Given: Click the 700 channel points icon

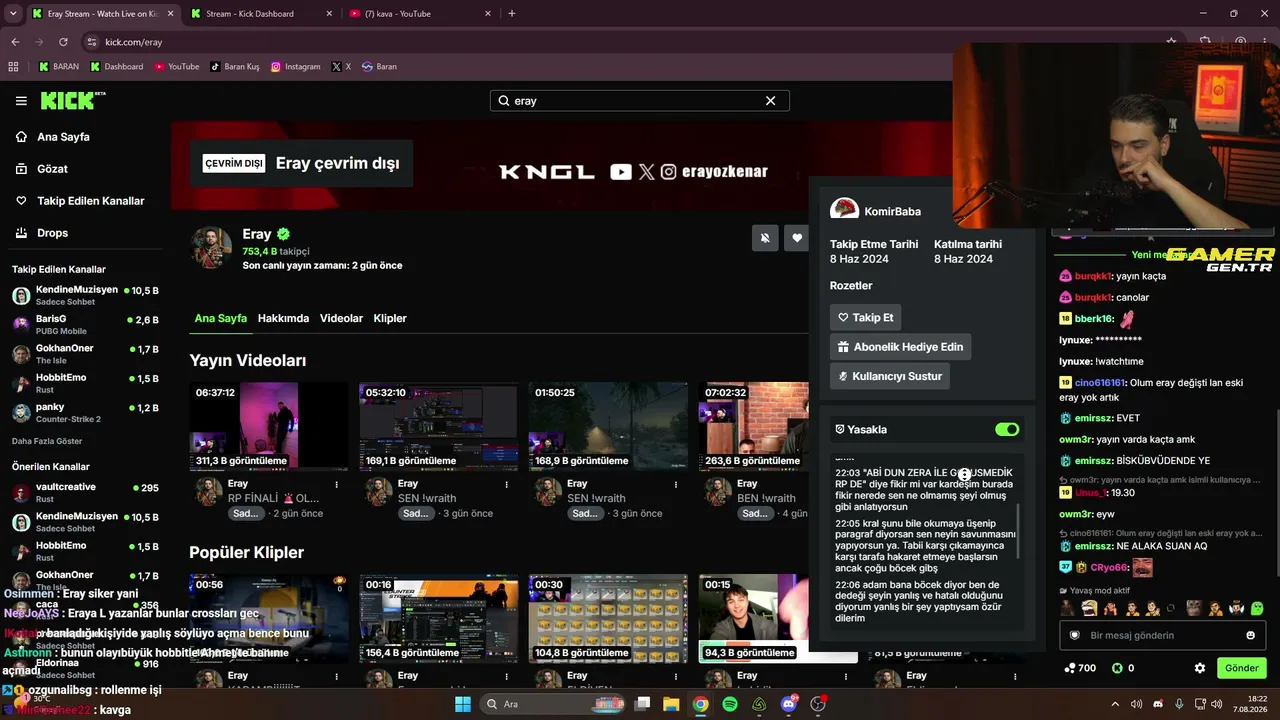Looking at the screenshot, I should click(x=1069, y=668).
